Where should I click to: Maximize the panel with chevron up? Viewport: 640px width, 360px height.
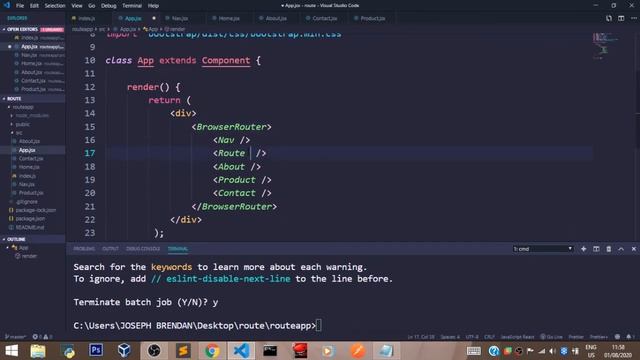tap(621, 249)
